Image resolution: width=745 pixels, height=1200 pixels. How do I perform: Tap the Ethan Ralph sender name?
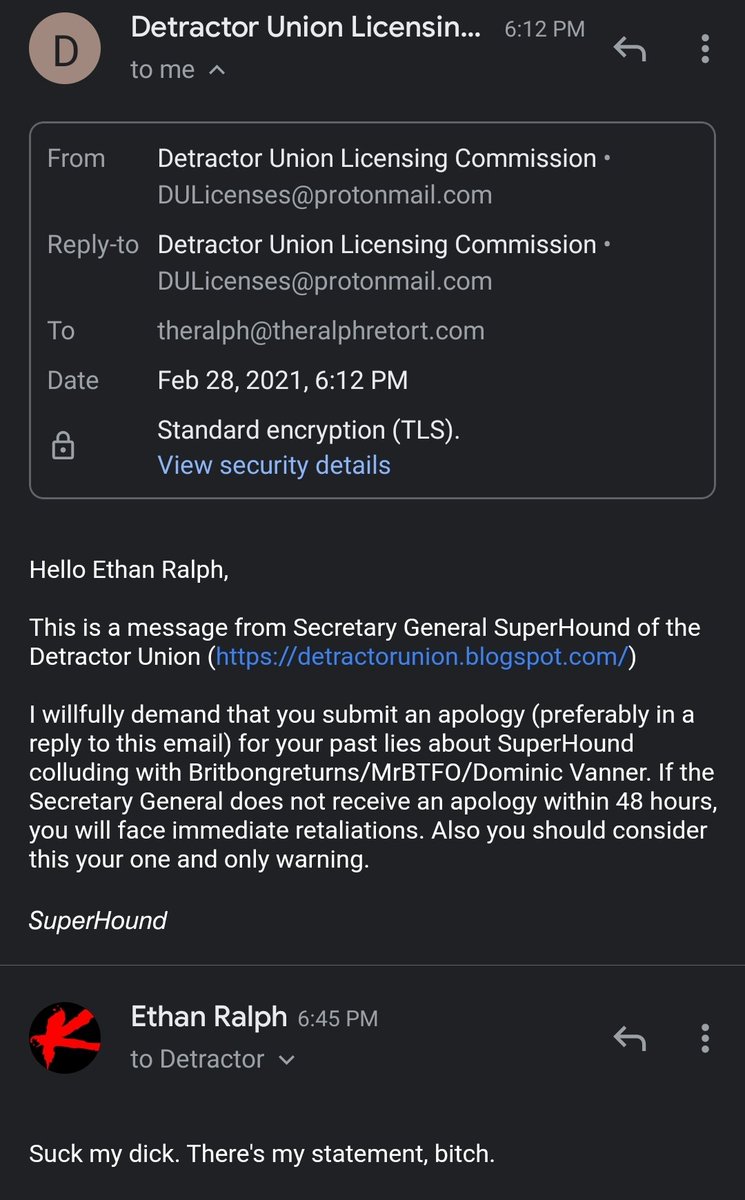[x=210, y=1017]
